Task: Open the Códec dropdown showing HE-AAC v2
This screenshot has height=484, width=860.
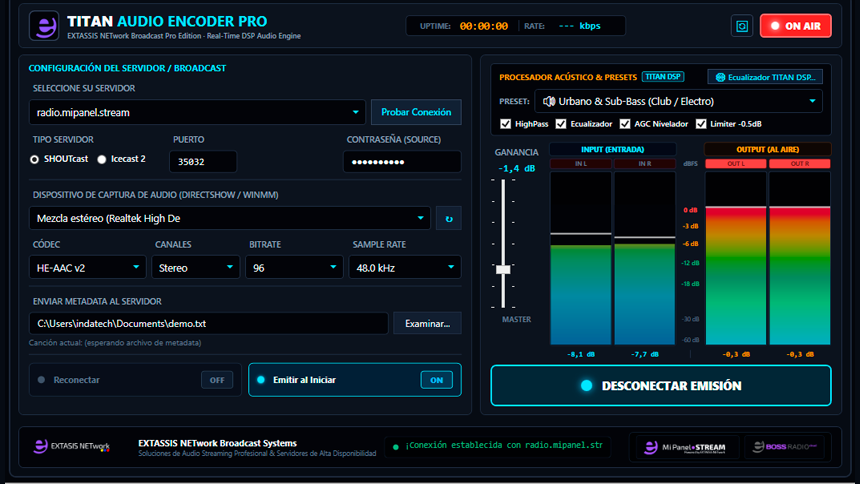Action: tap(88, 268)
